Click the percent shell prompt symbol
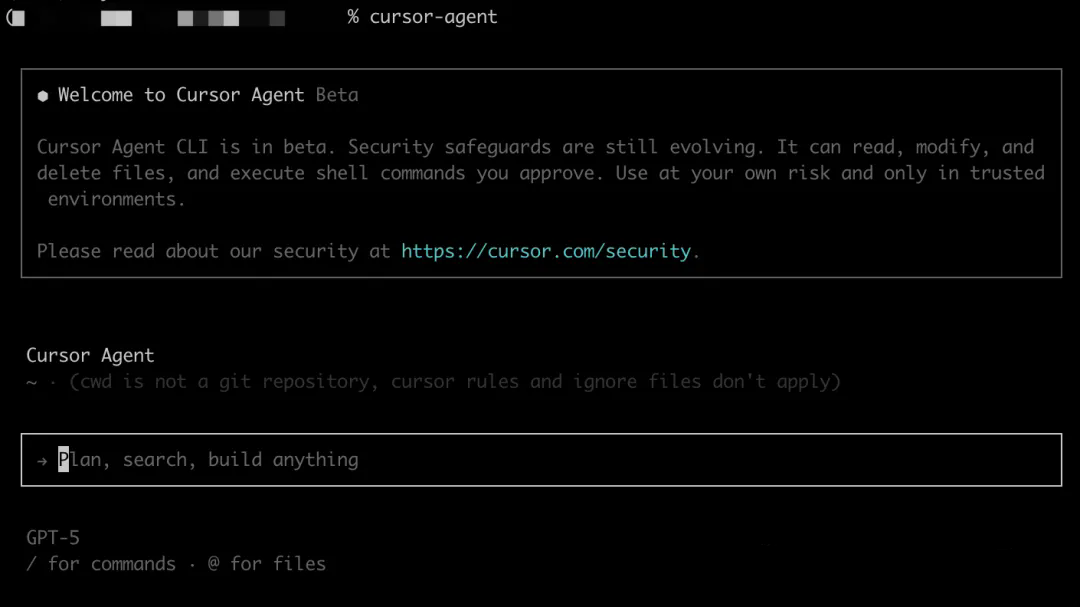Image resolution: width=1080 pixels, height=607 pixels. point(353,17)
